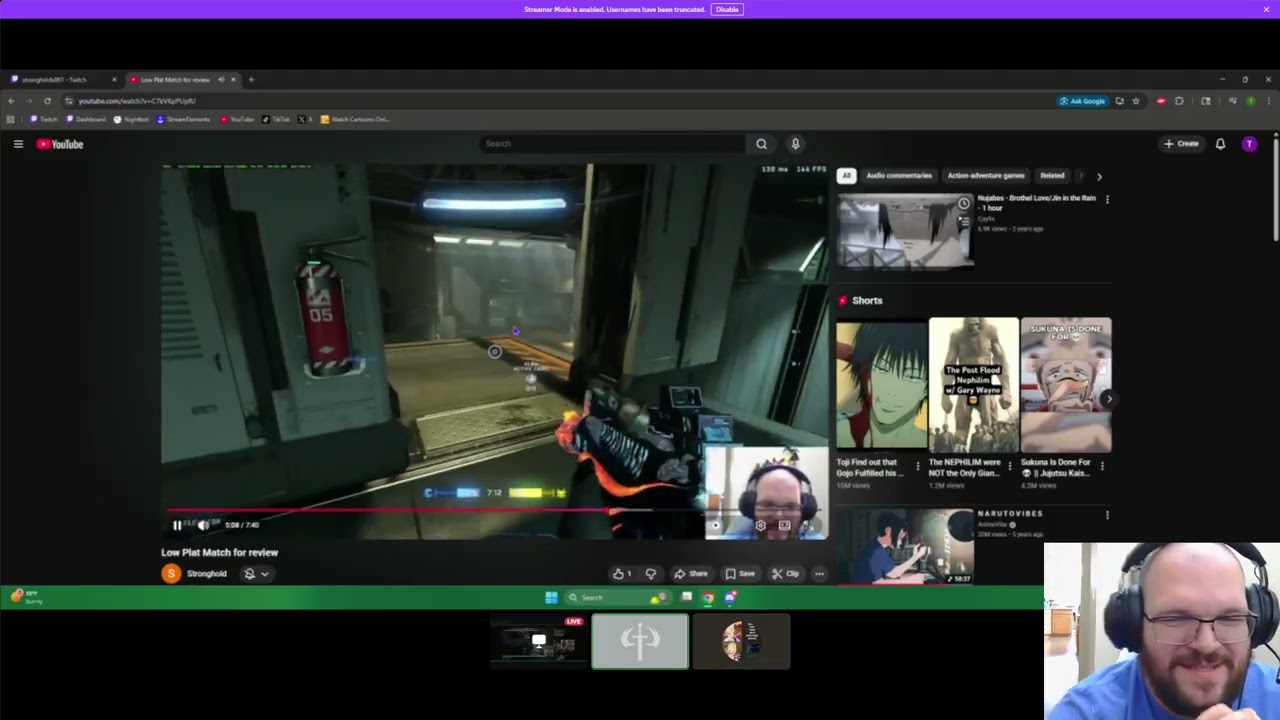Image resolution: width=1280 pixels, height=720 pixels.
Task: Switch to the Twitch browser tab
Action: click(62, 80)
